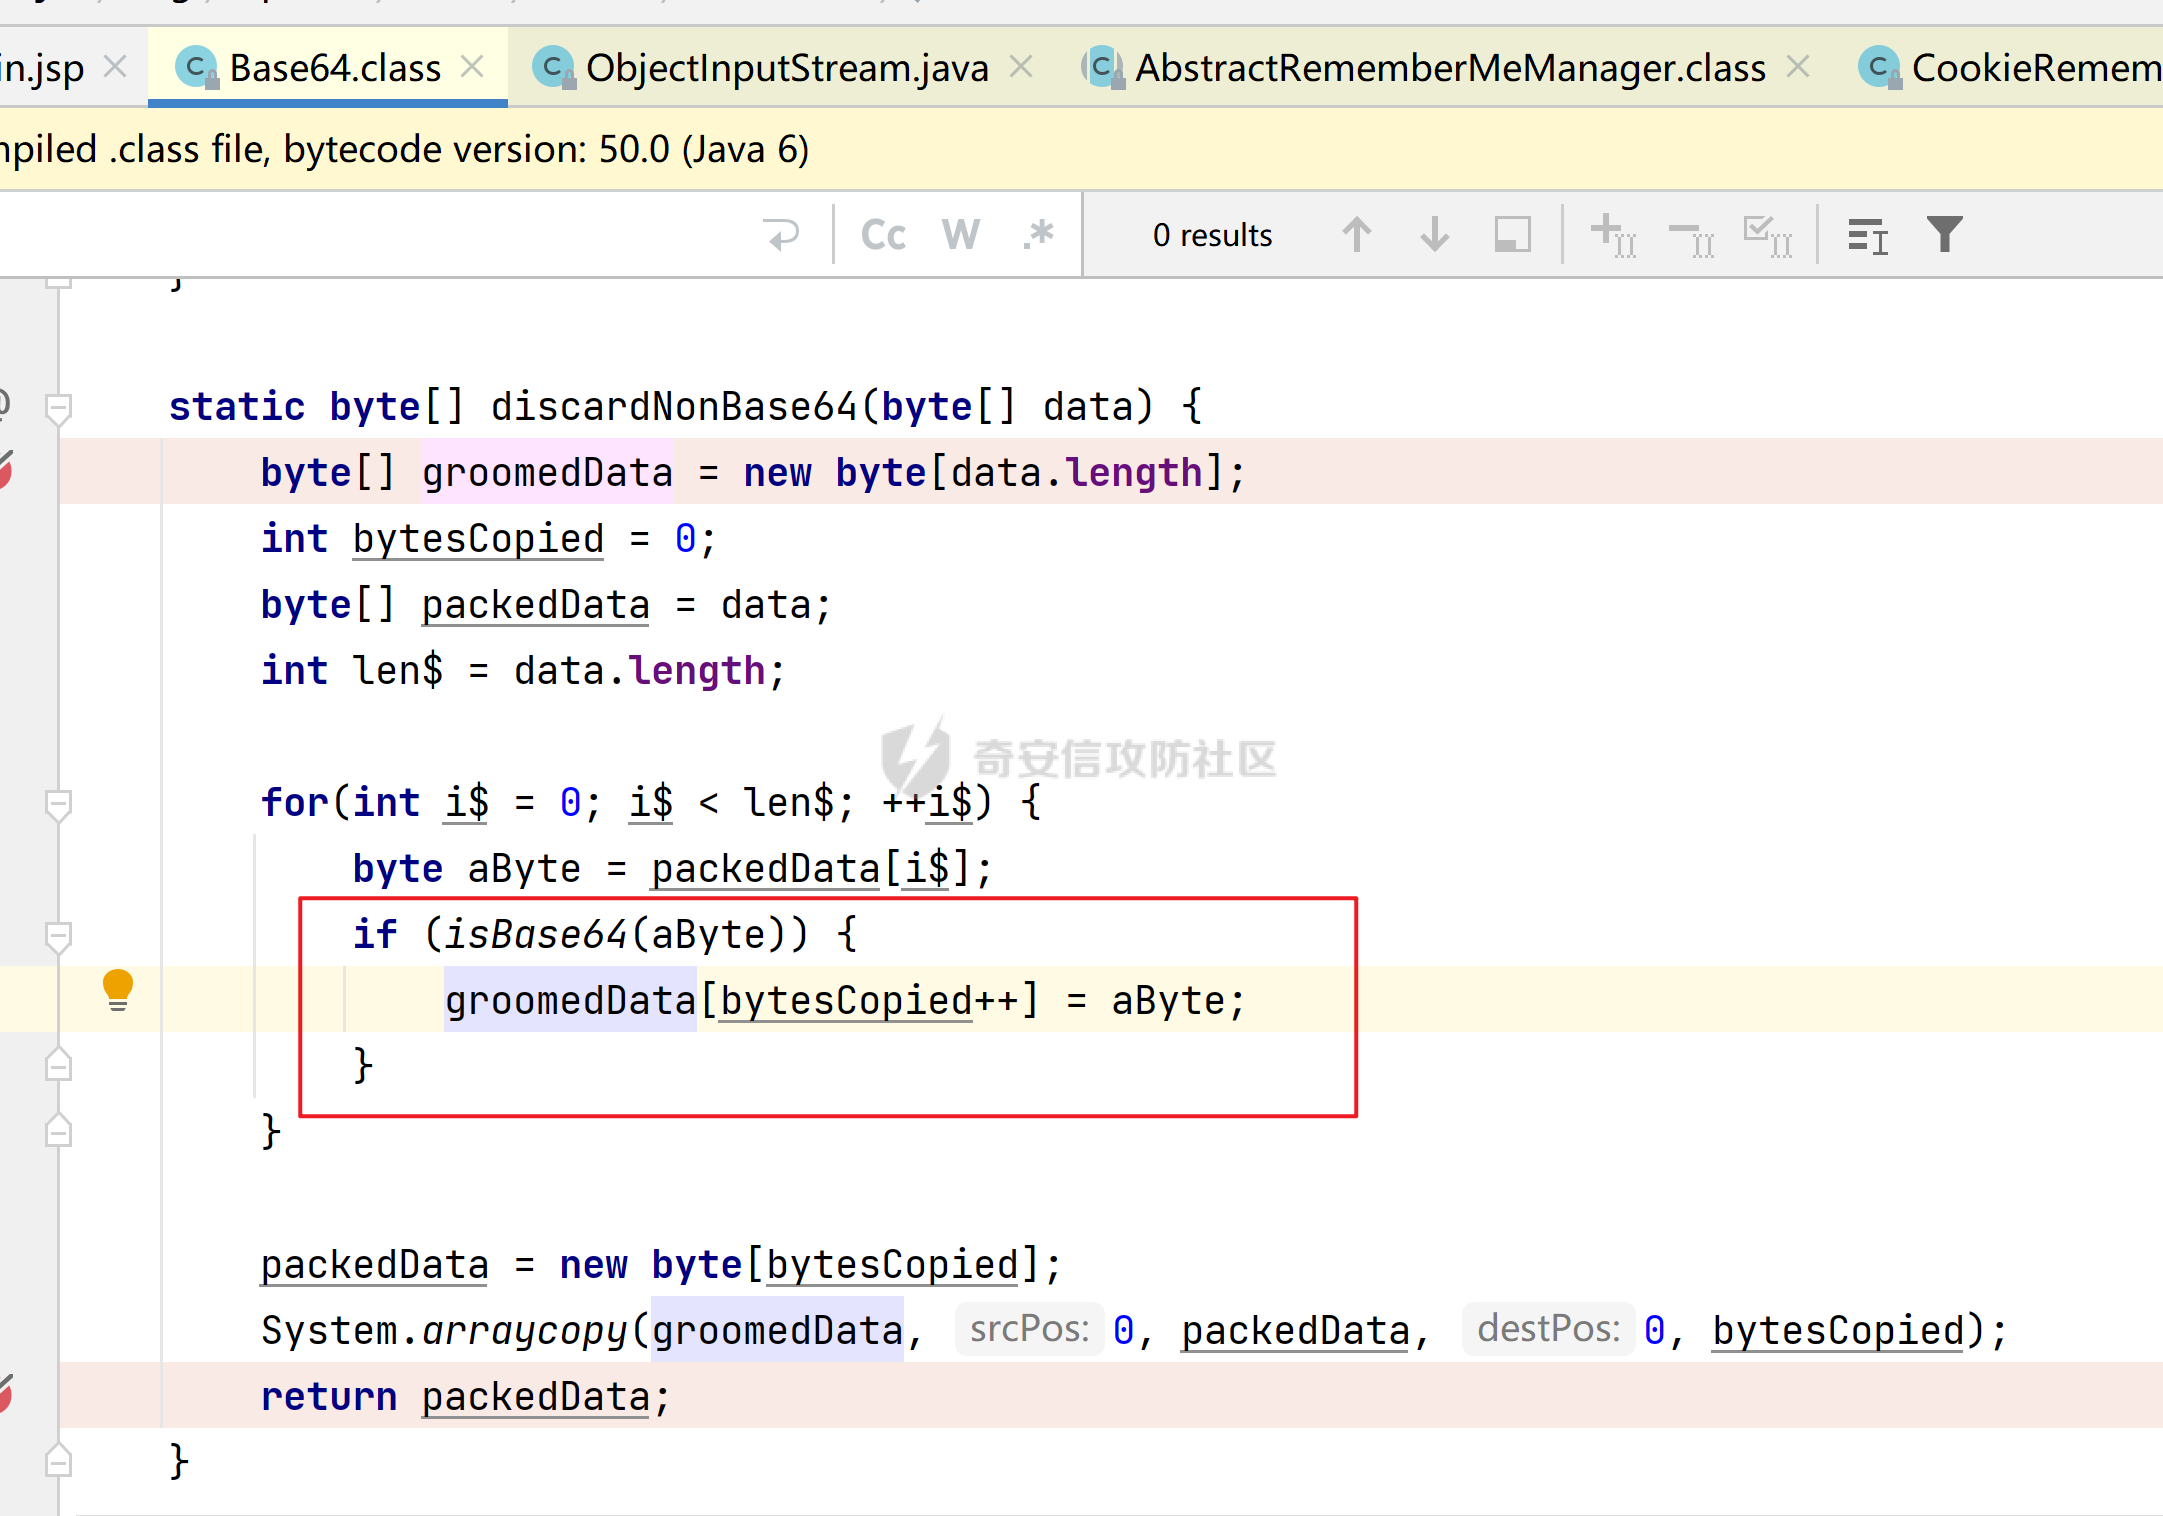Collapse the discardNonBase64 method fold marker
2163x1516 pixels.
point(58,407)
